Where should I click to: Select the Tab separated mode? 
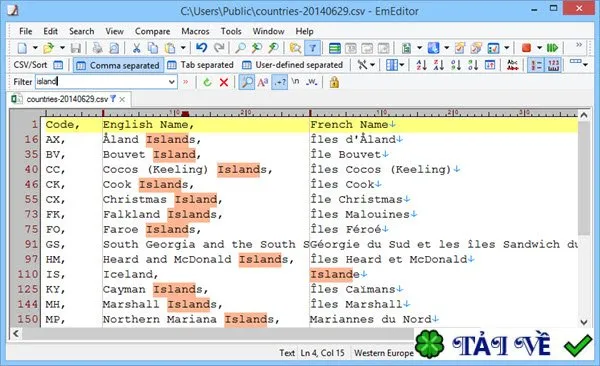(201, 65)
